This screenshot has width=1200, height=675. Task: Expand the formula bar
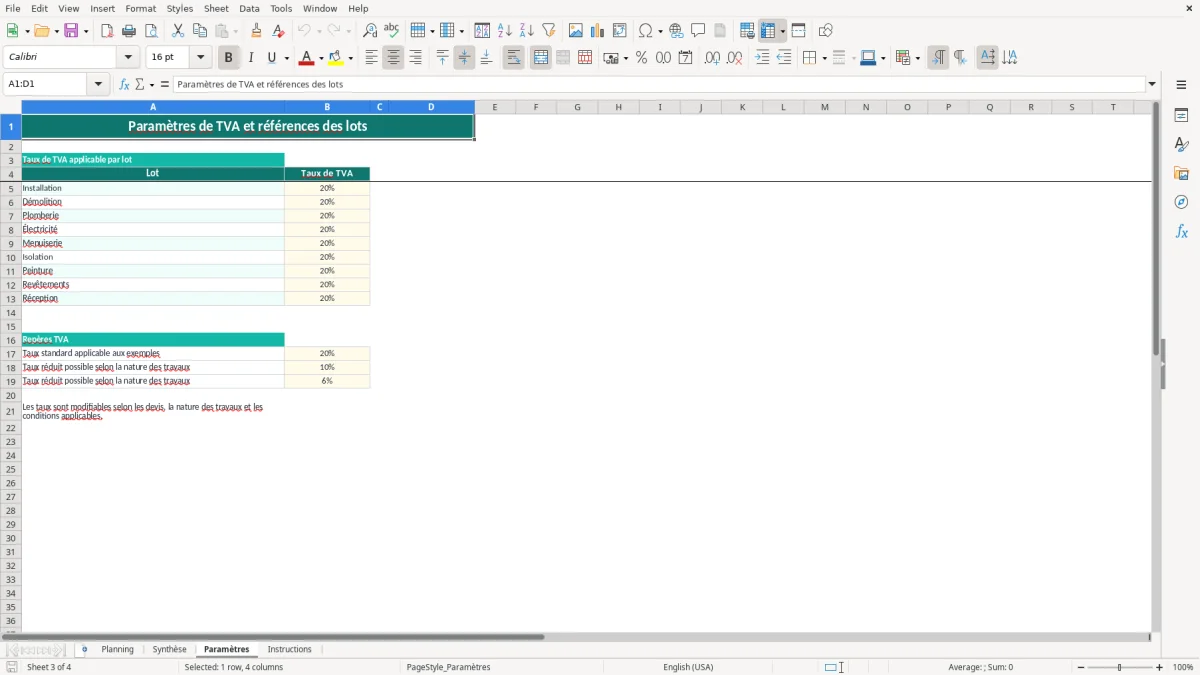(x=1152, y=84)
